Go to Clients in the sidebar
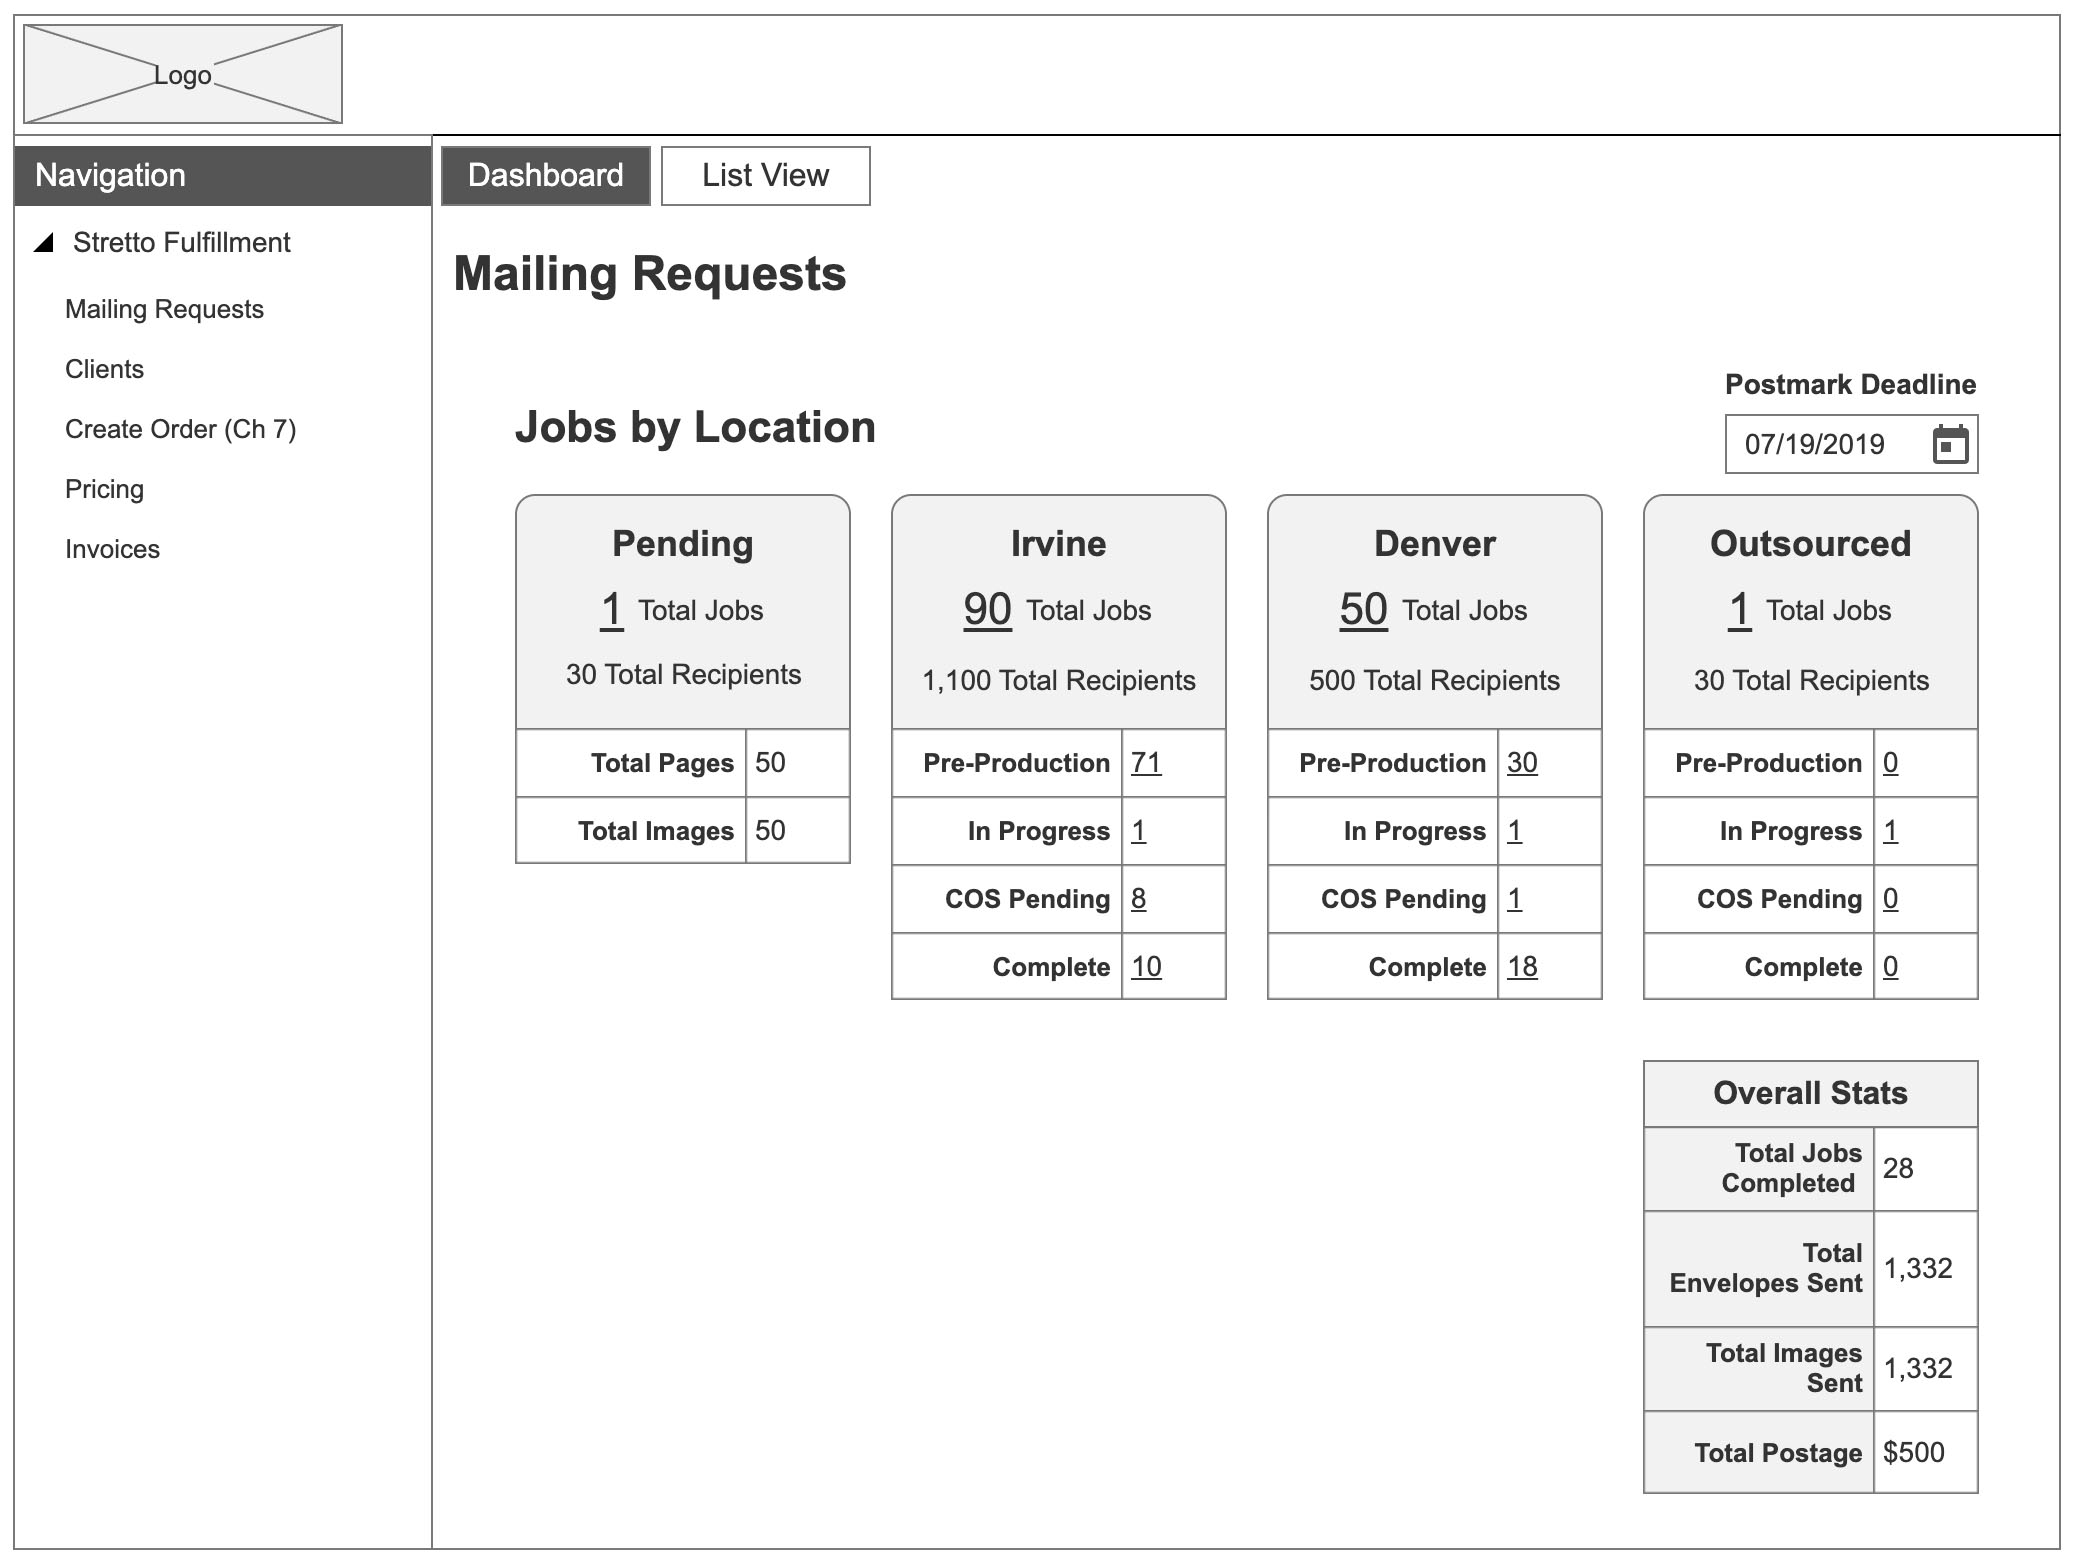The image size is (2075, 1566). (104, 369)
